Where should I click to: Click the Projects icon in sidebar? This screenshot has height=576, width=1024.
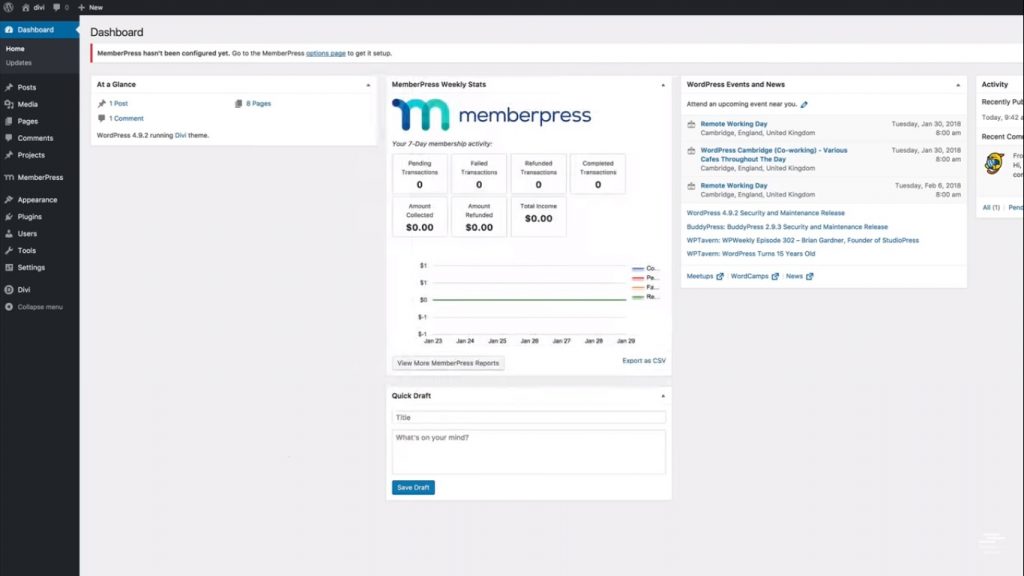pos(8,155)
